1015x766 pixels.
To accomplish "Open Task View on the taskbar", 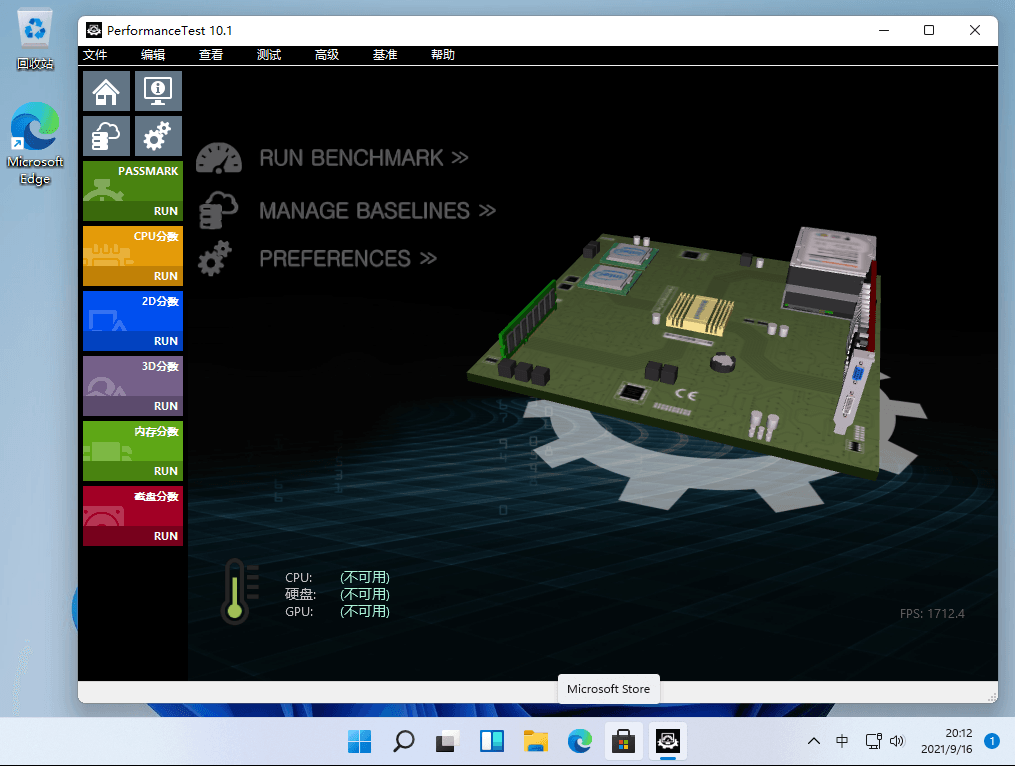I will 447,741.
